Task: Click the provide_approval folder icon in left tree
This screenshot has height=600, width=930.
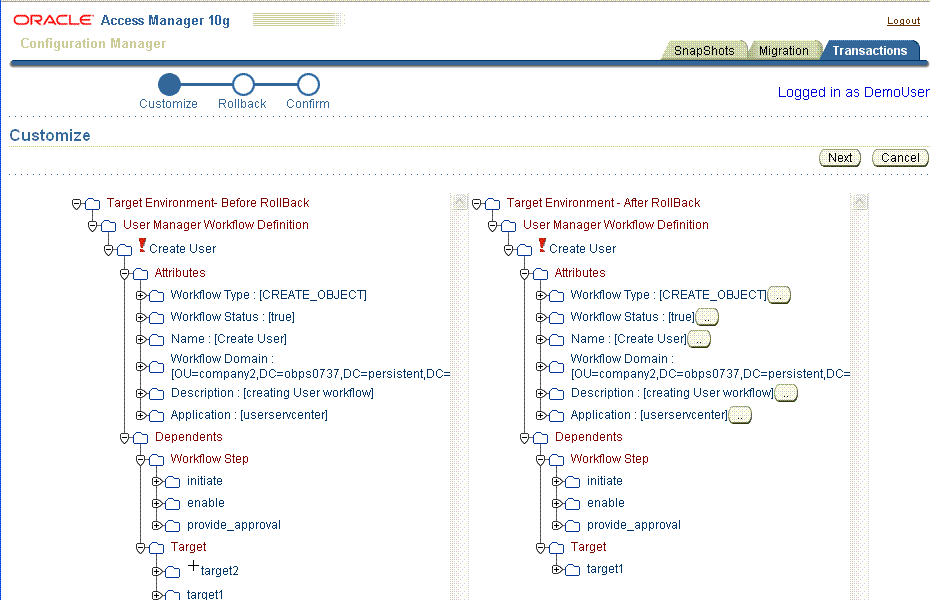Action: (x=172, y=525)
